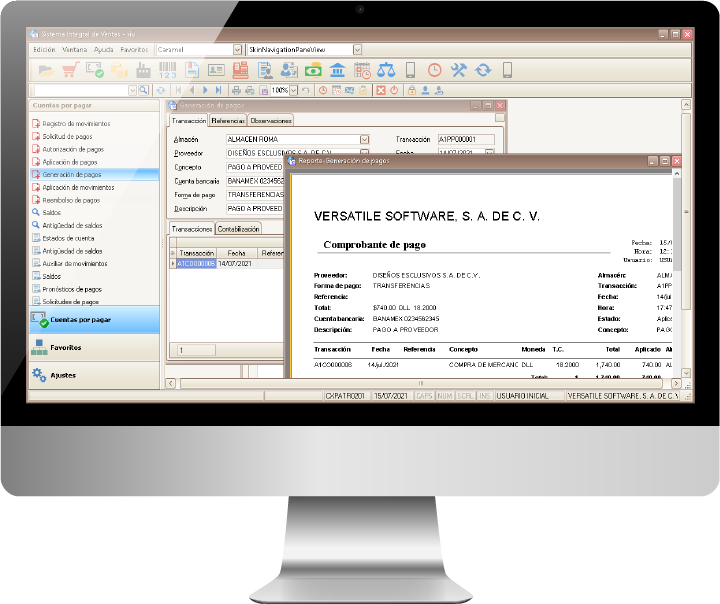Open the document with bookmark icon
Screen dimensions: 720x604
[x=192, y=70]
